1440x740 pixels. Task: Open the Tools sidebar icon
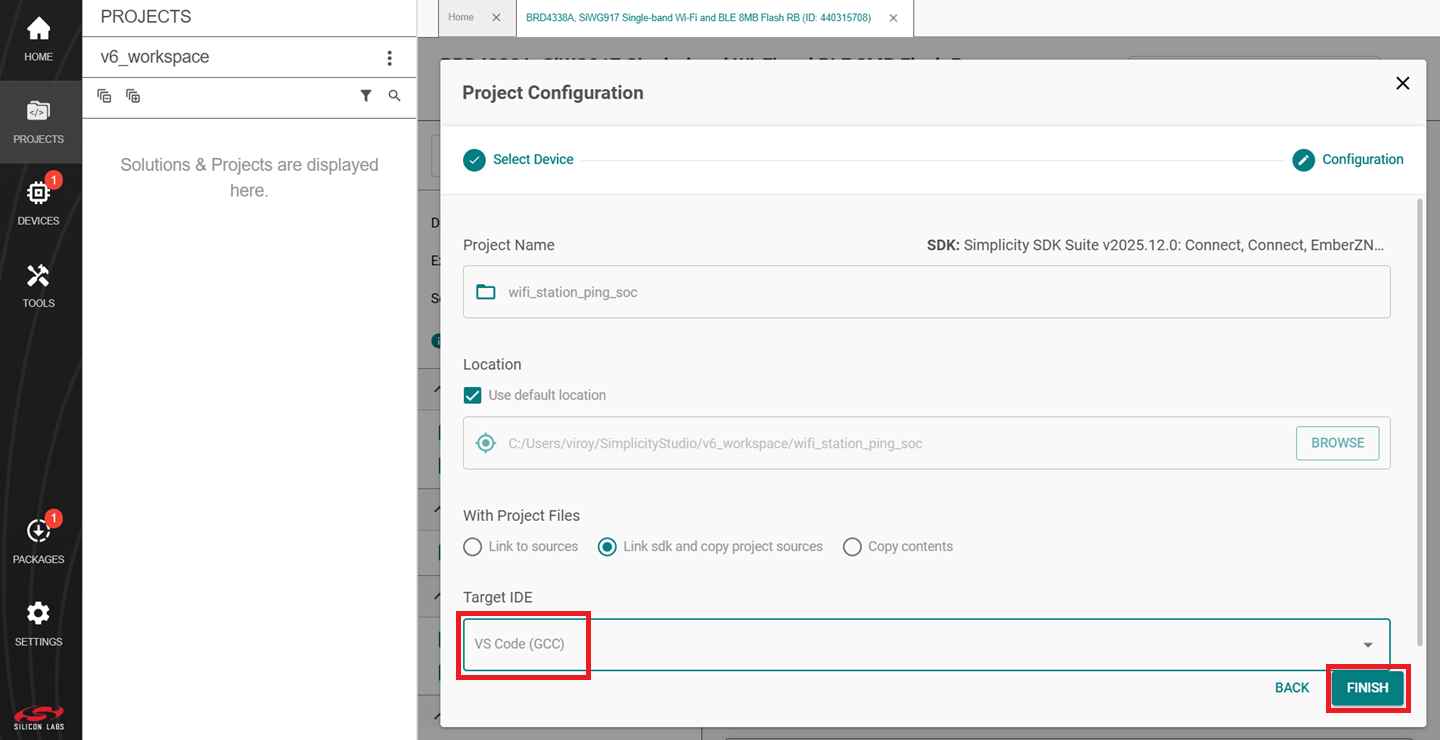click(x=38, y=285)
